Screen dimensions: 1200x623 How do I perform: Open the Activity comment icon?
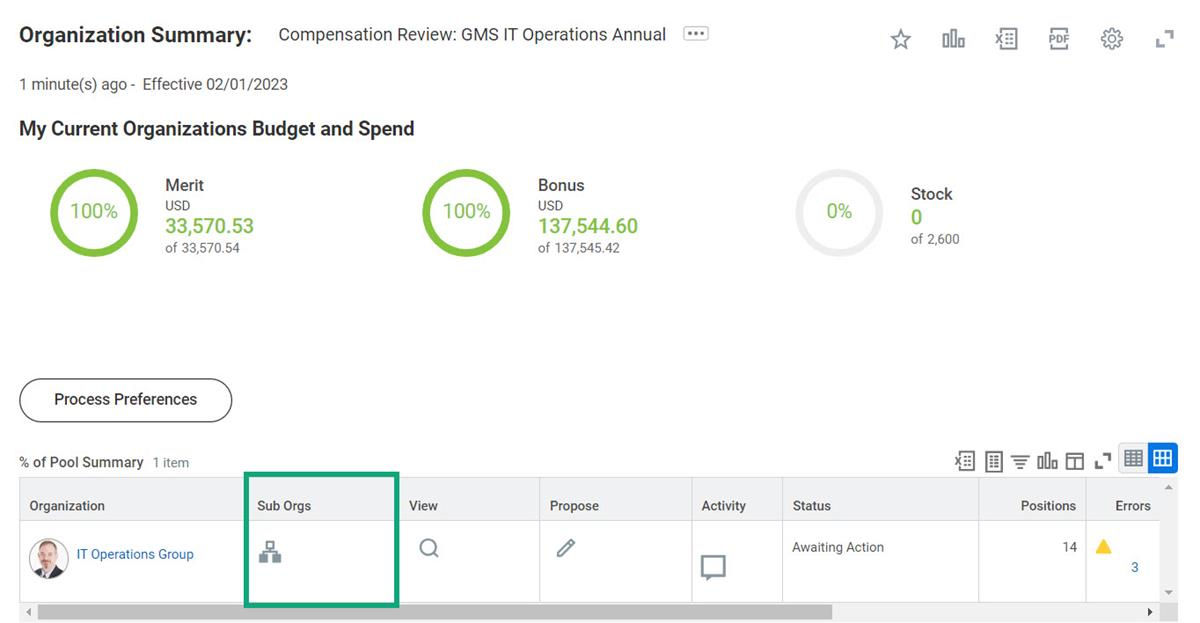click(x=713, y=569)
